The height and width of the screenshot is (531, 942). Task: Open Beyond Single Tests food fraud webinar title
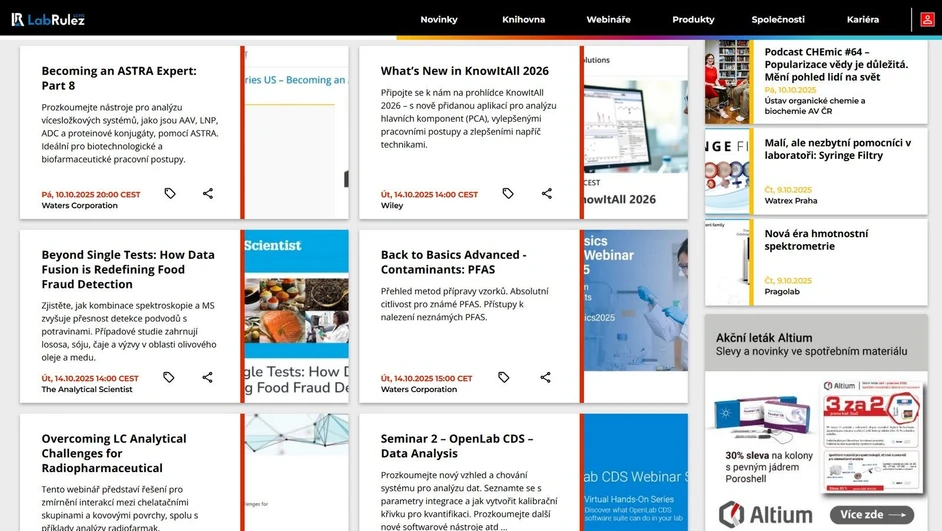point(128,269)
